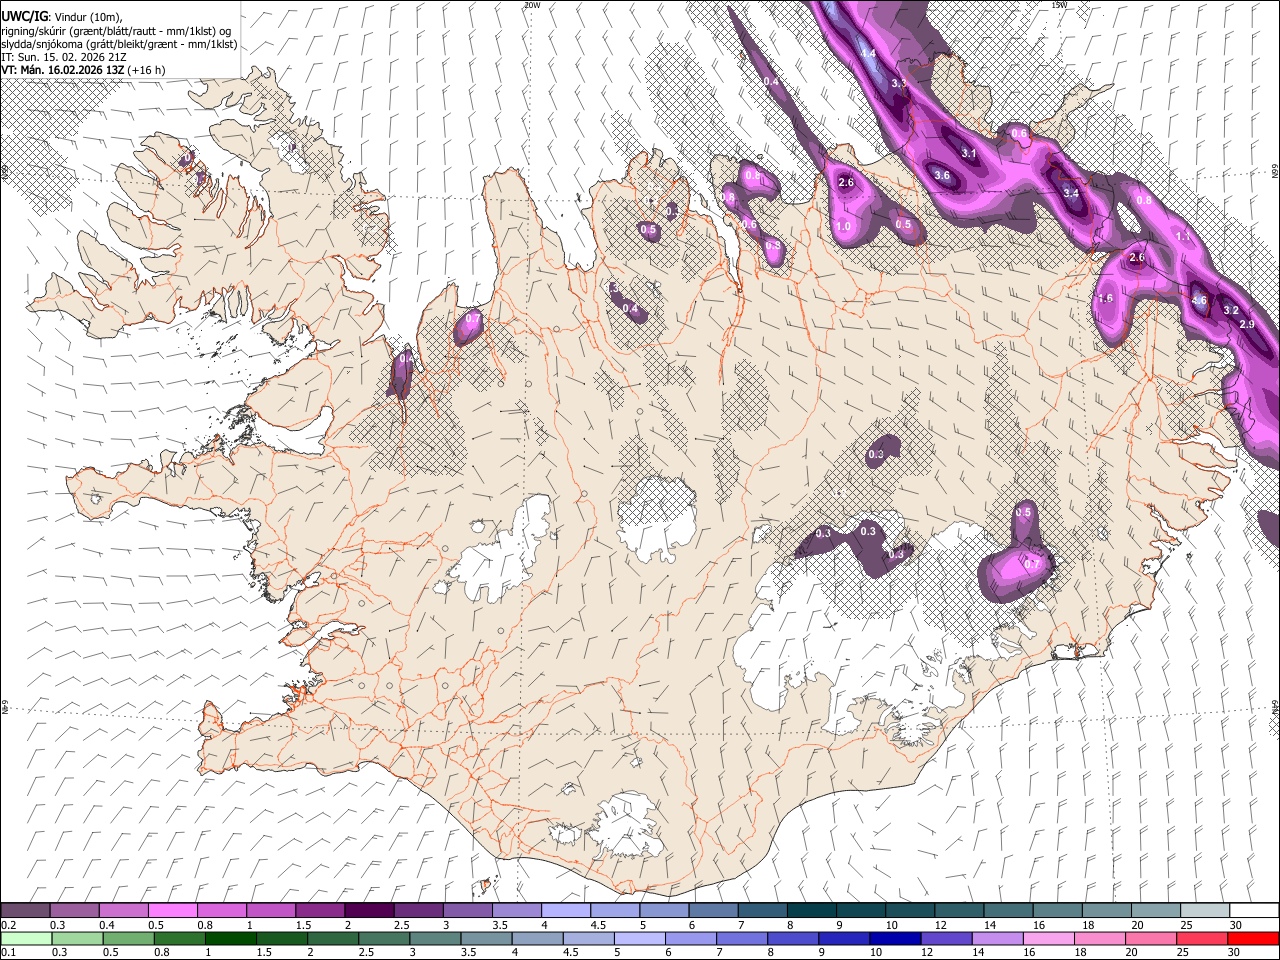Viewport: 1280px width, 960px height.
Task: Click the darkest green swatch between 1 and 1.5
Action: 230,938
